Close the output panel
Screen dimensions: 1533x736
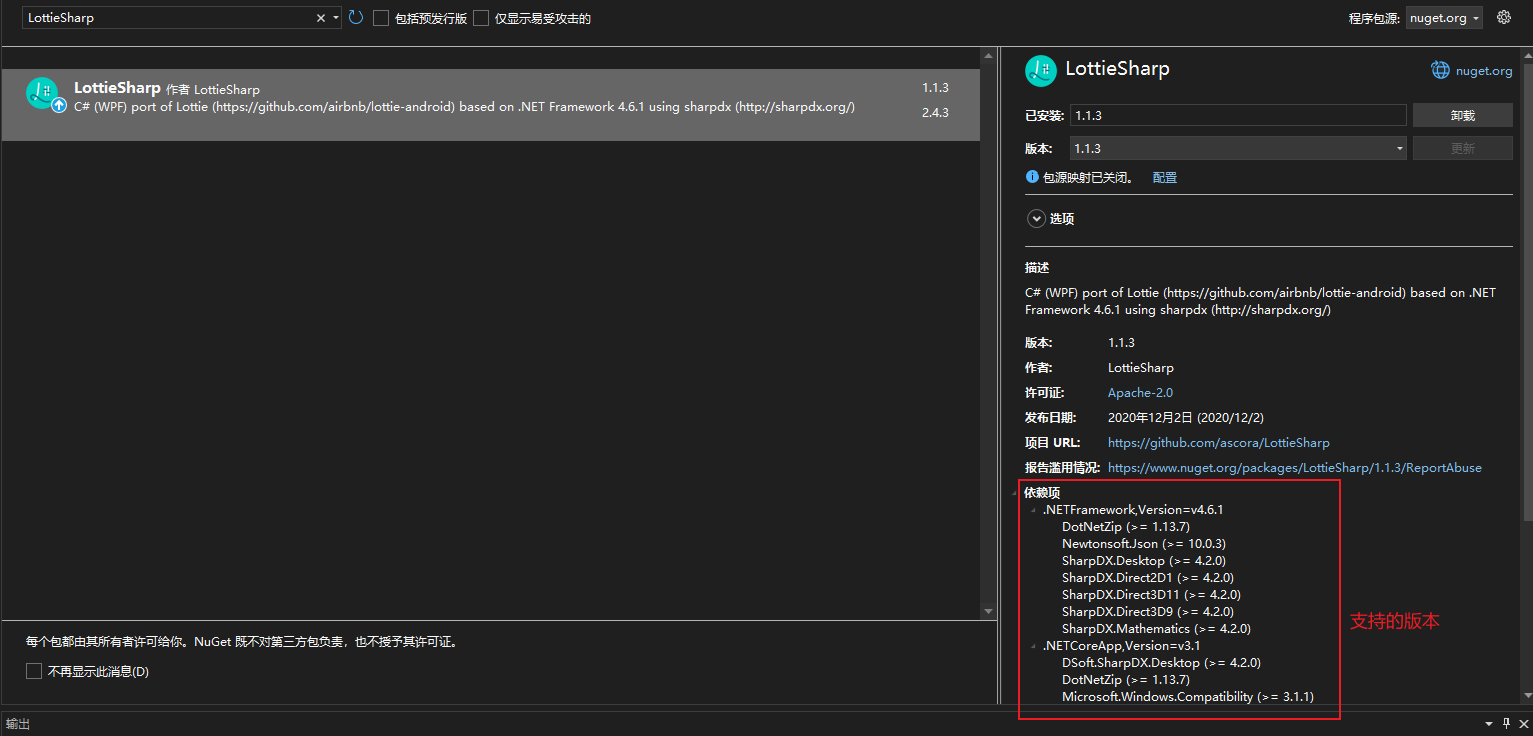pyautogui.click(x=1523, y=723)
